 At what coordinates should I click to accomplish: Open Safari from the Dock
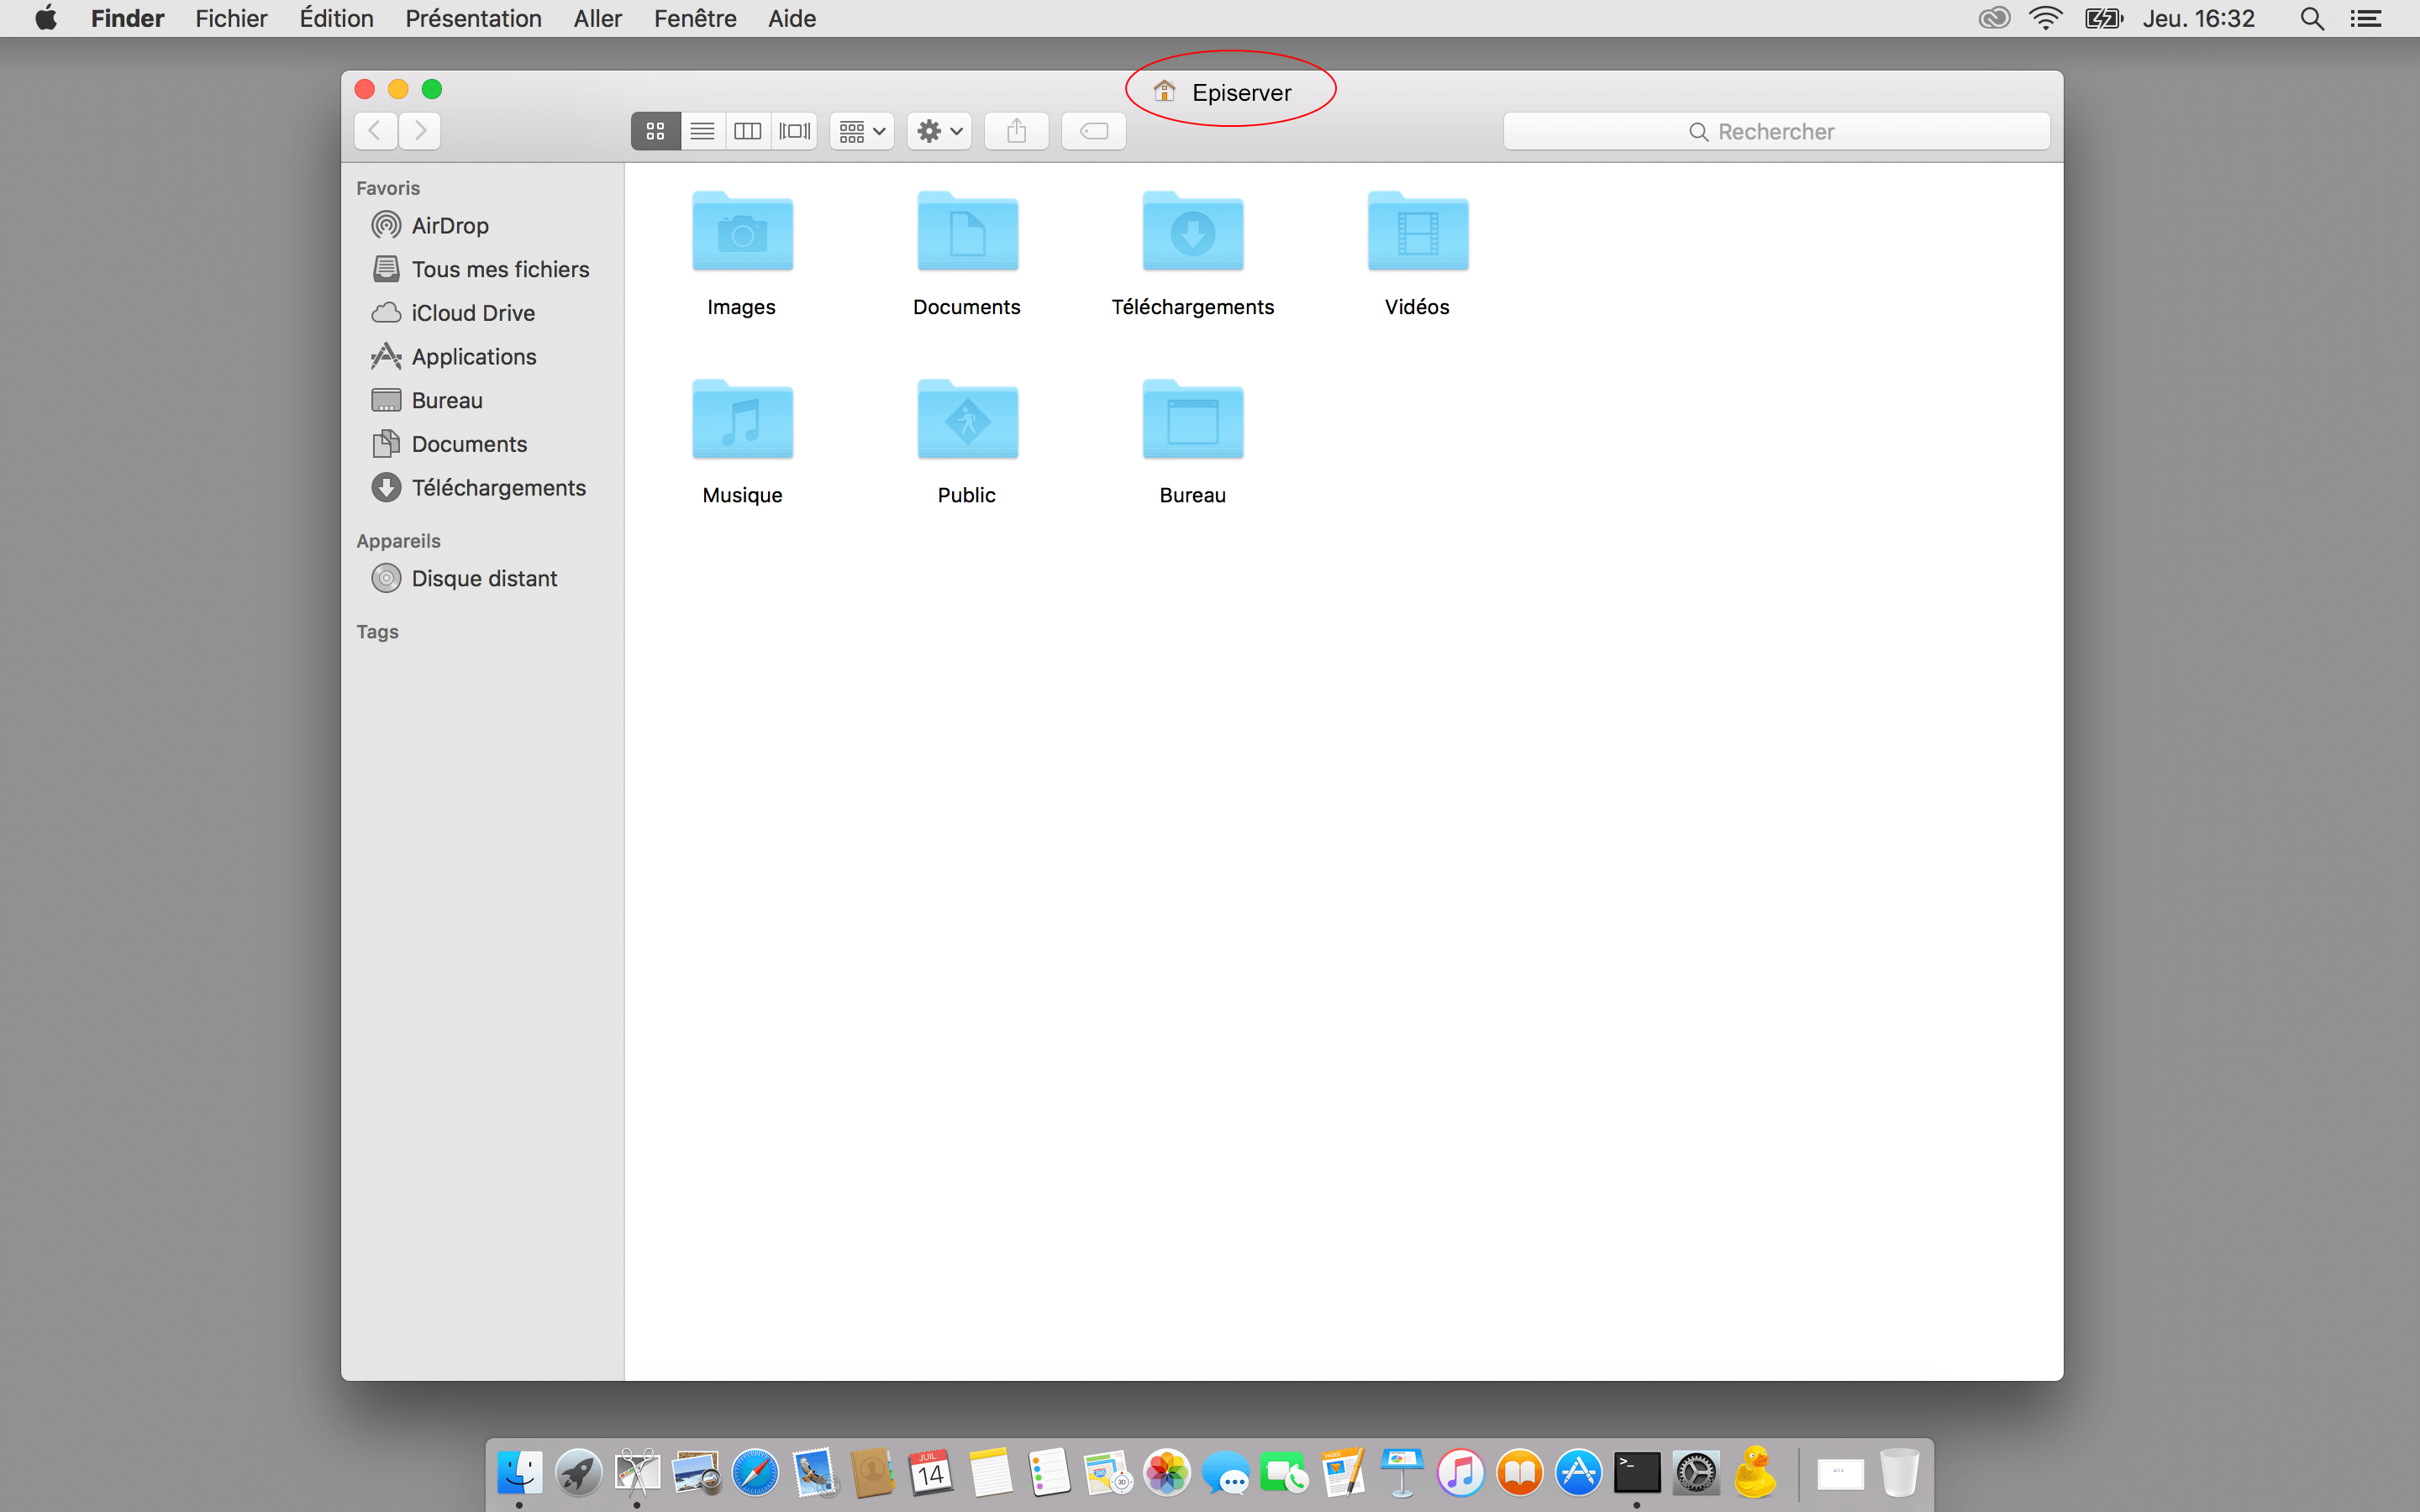[755, 1472]
